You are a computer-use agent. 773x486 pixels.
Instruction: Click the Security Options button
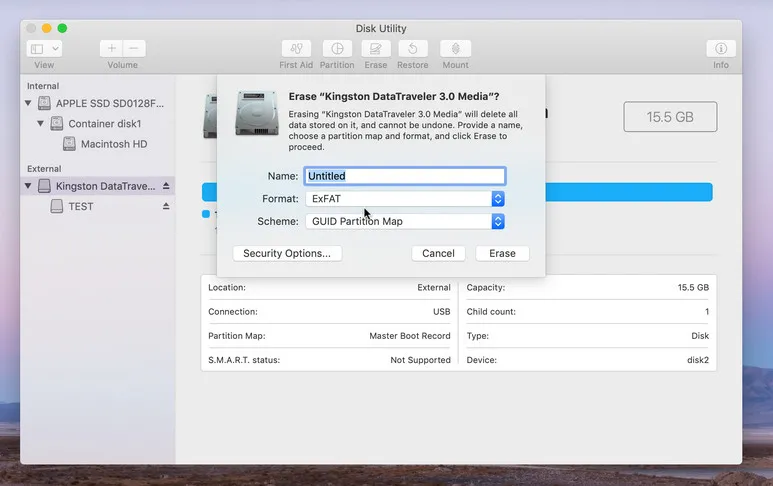pyautogui.click(x=287, y=253)
